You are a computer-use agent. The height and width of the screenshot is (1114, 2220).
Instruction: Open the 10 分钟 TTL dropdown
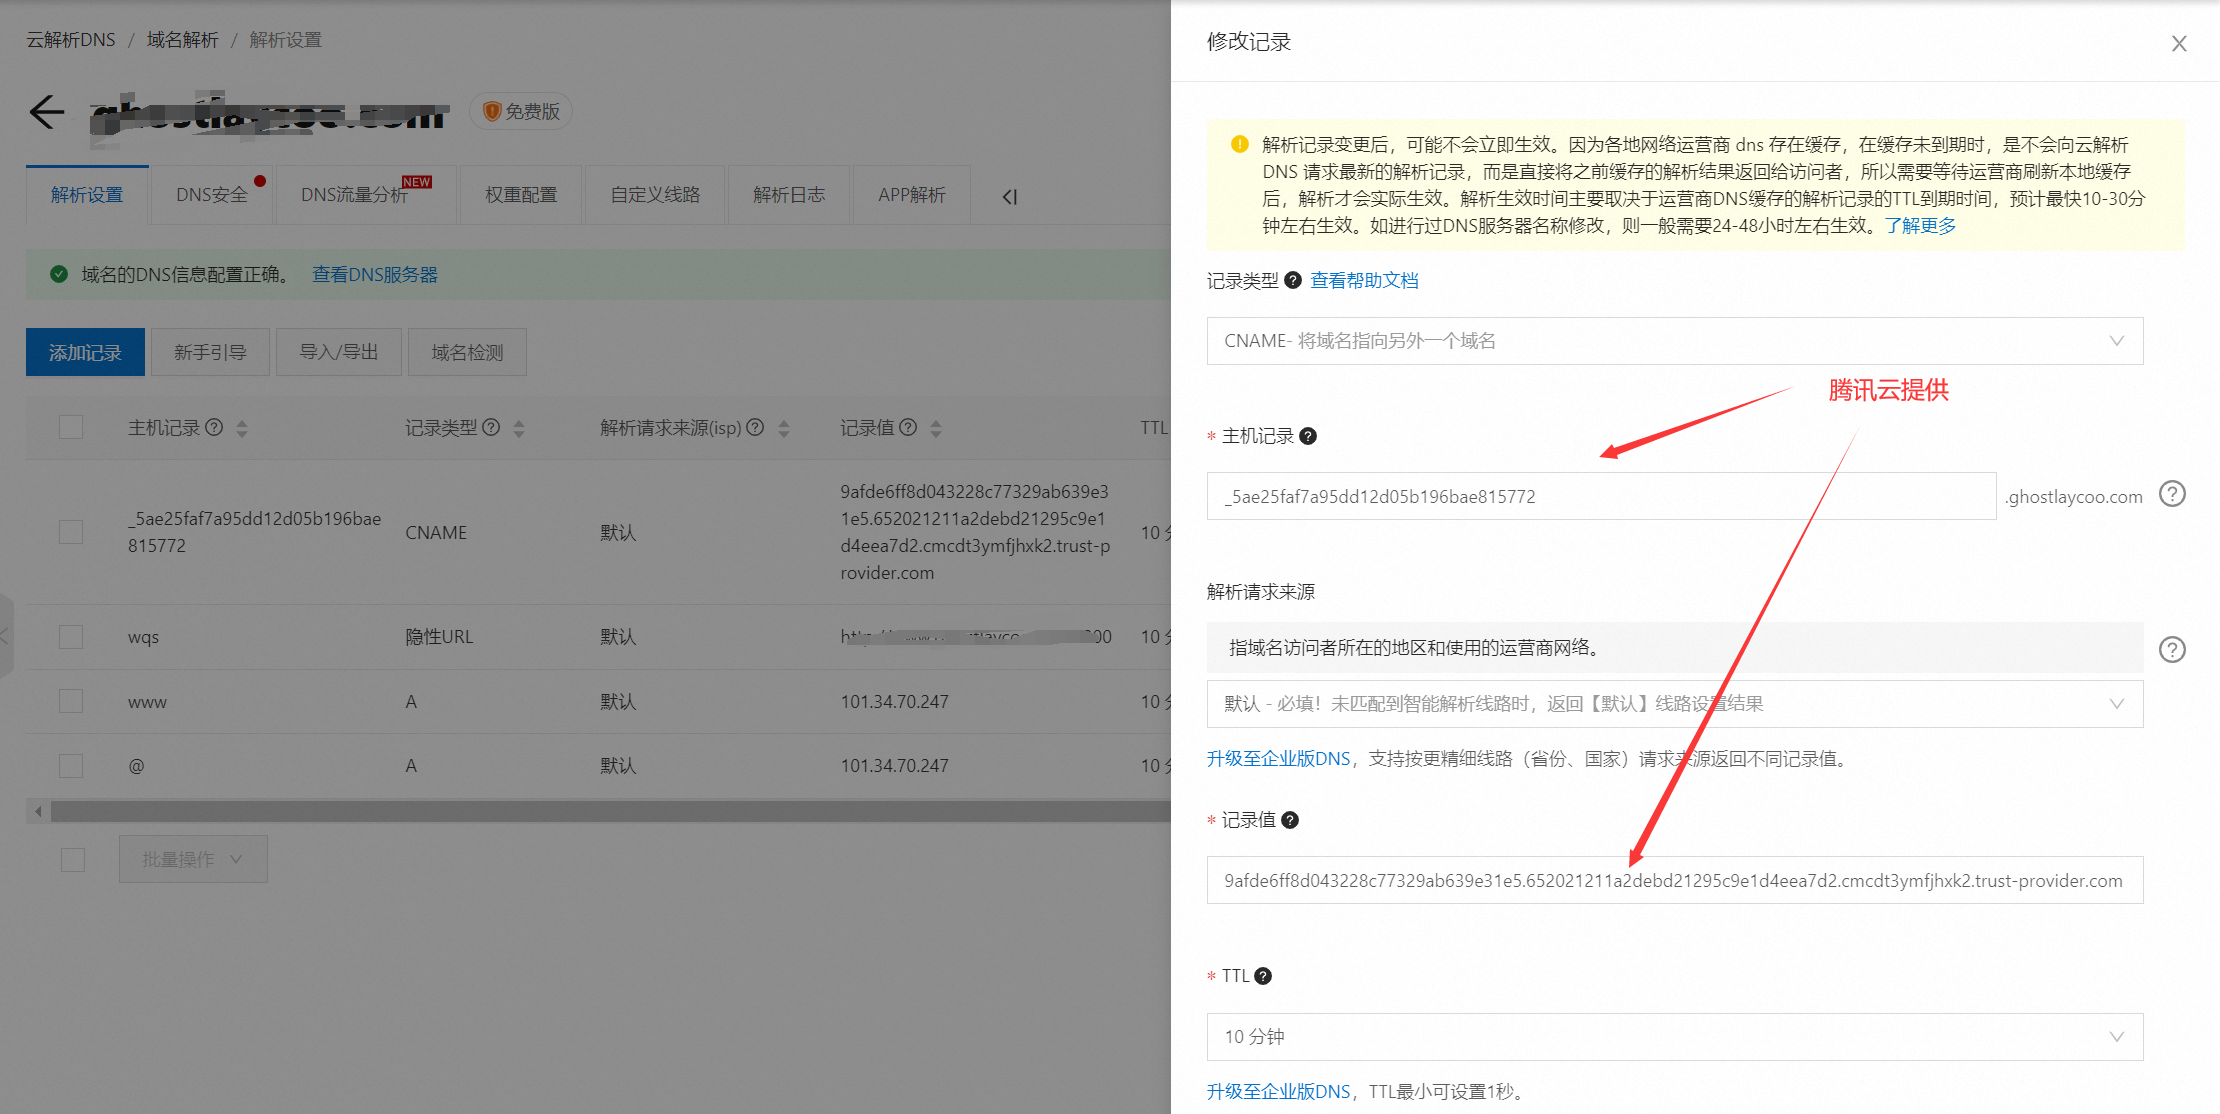pyautogui.click(x=1674, y=1037)
